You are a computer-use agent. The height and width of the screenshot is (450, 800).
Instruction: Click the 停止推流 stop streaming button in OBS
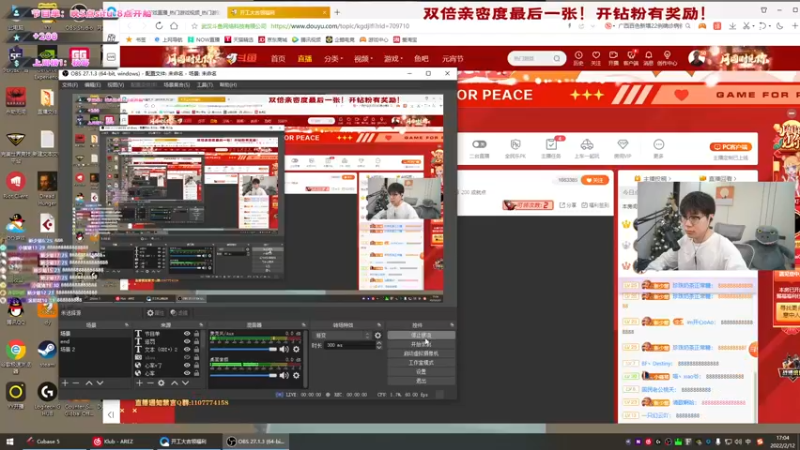[421, 335]
